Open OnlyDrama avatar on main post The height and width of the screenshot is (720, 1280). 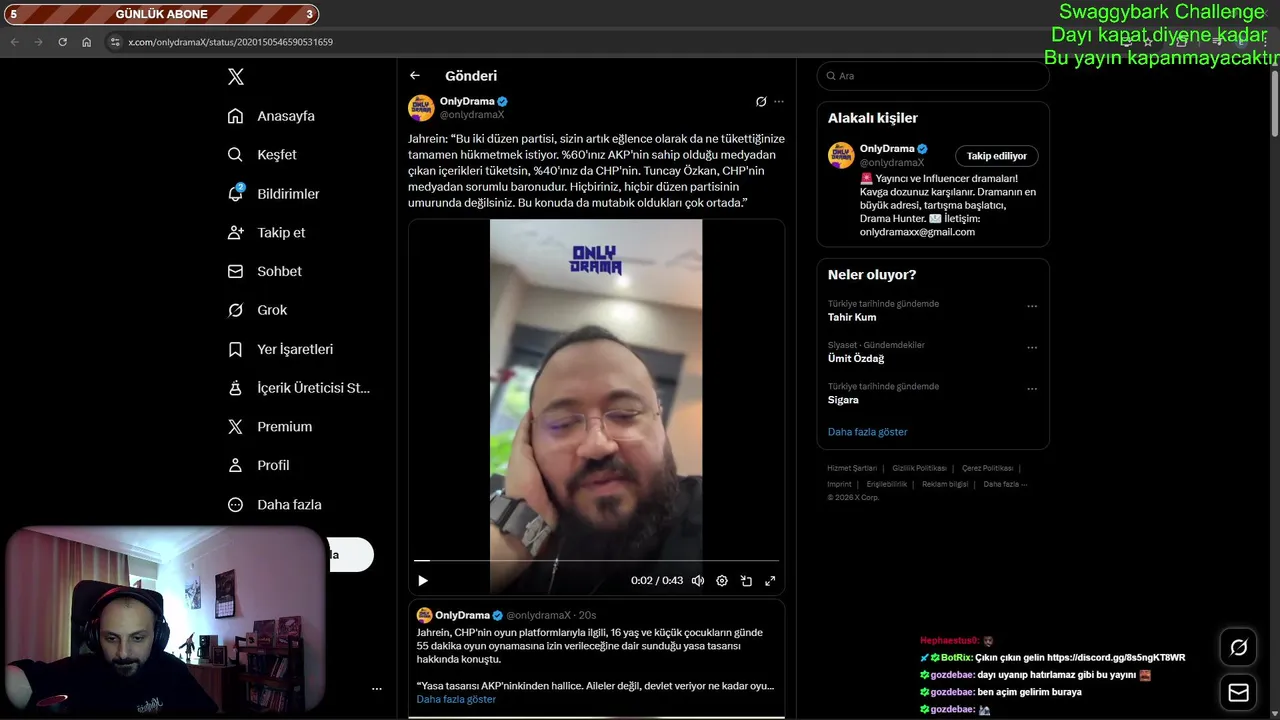[x=421, y=108]
